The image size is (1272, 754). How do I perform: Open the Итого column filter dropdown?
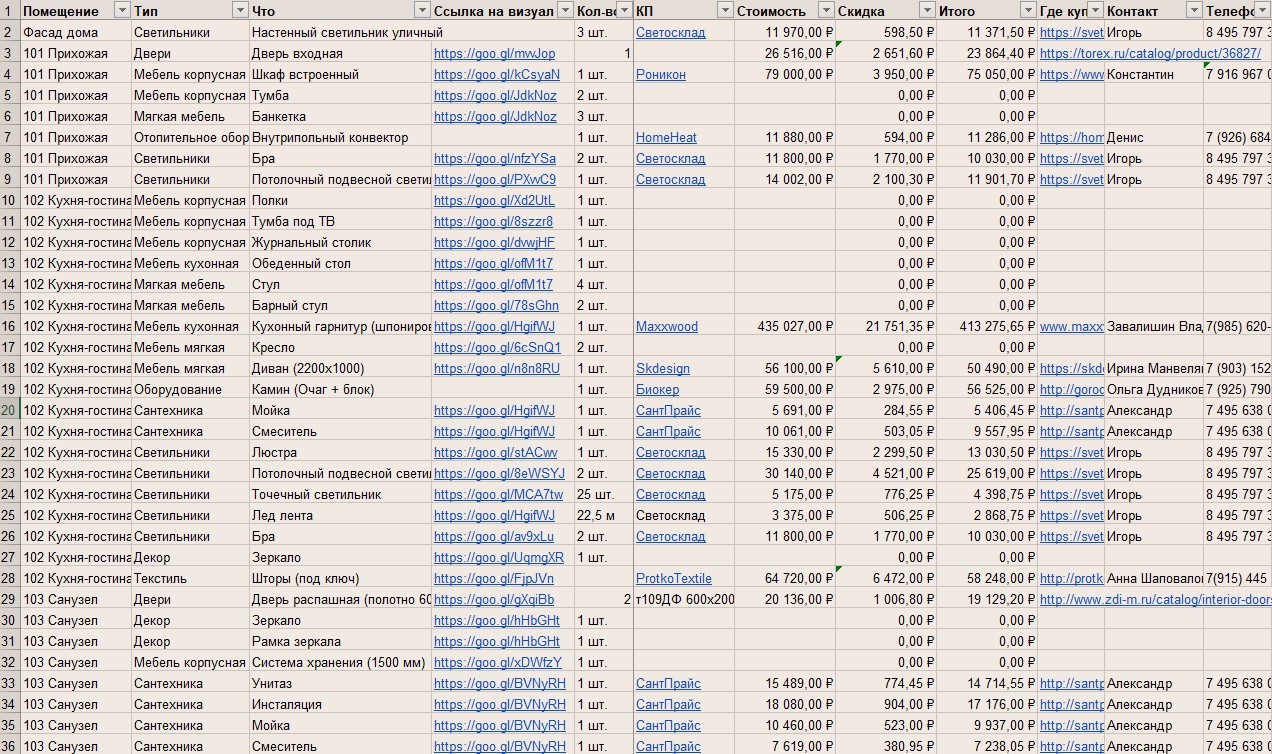[x=1028, y=10]
